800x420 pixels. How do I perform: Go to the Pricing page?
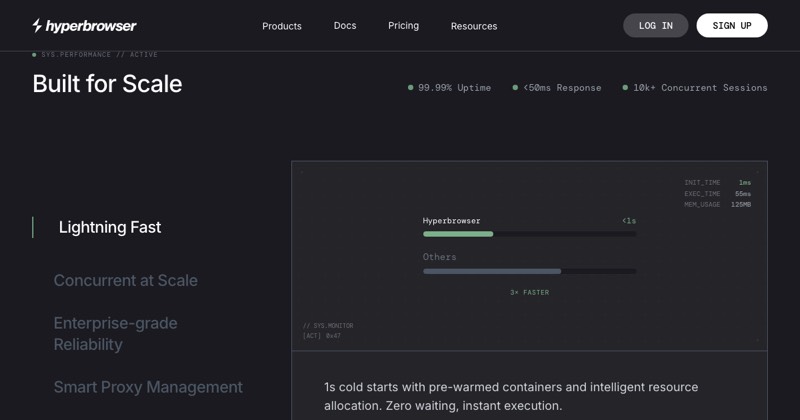pyautogui.click(x=403, y=26)
